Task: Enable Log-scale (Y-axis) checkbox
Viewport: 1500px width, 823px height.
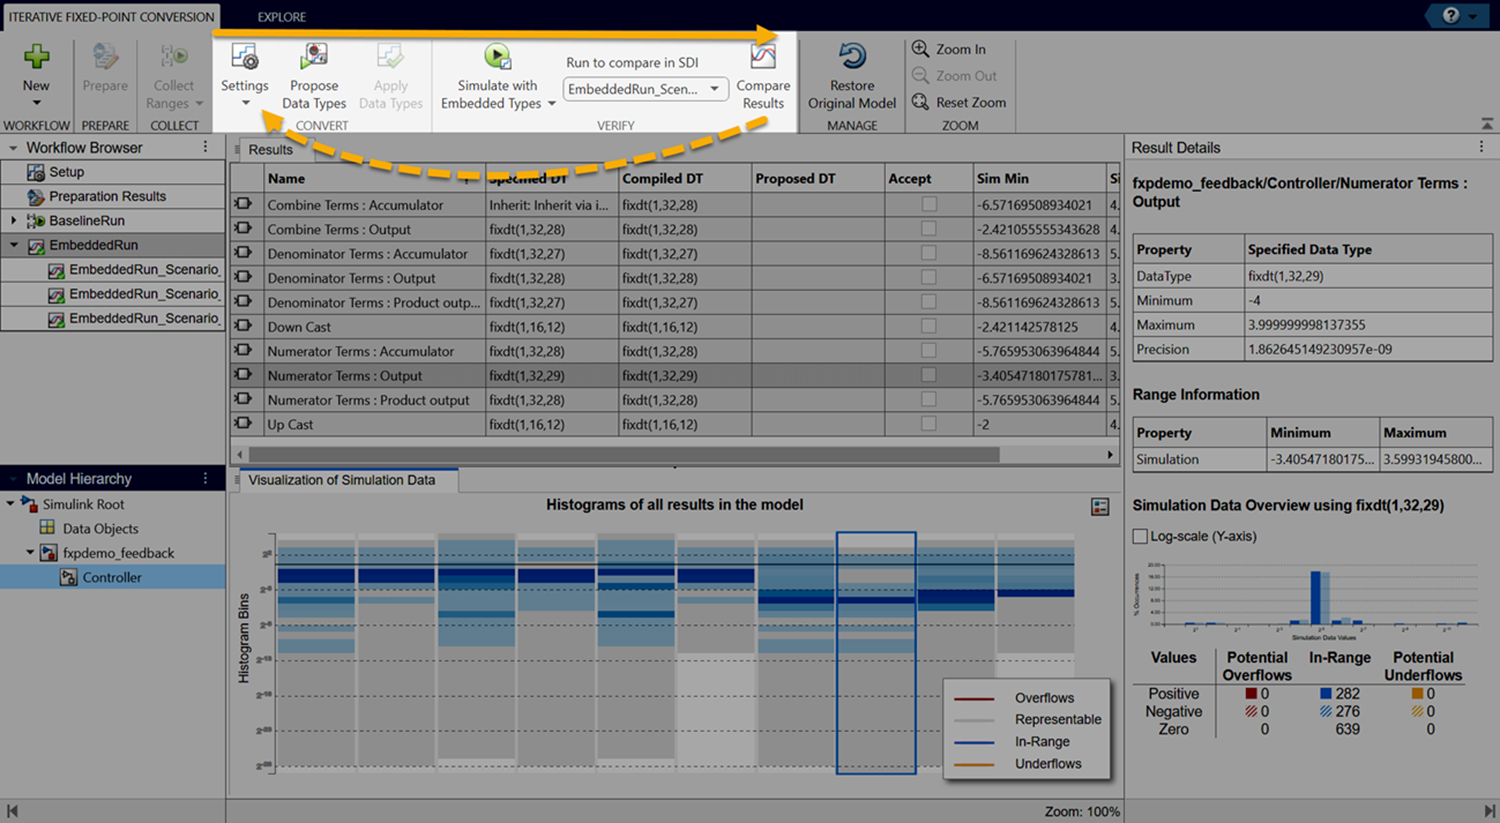Action: 1140,536
